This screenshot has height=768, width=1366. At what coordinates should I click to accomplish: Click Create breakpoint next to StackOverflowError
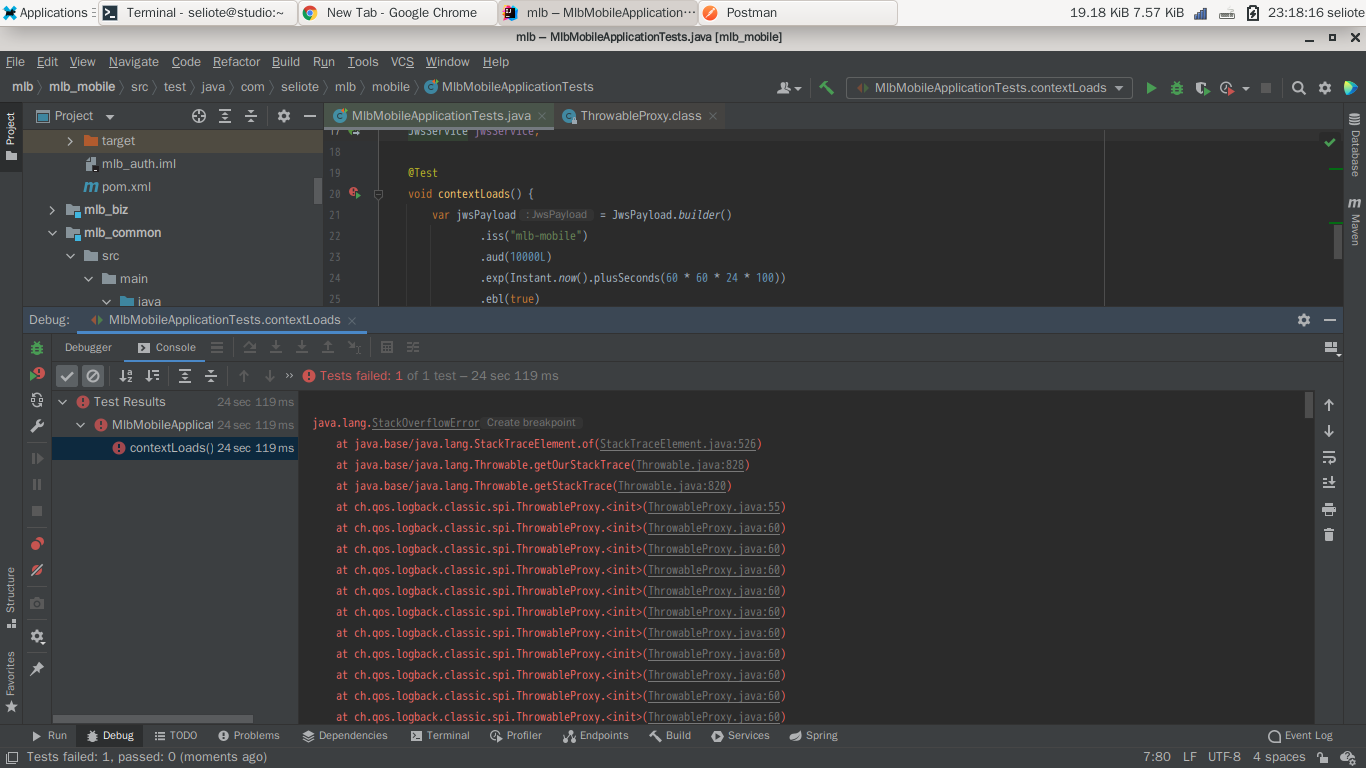click(531, 423)
